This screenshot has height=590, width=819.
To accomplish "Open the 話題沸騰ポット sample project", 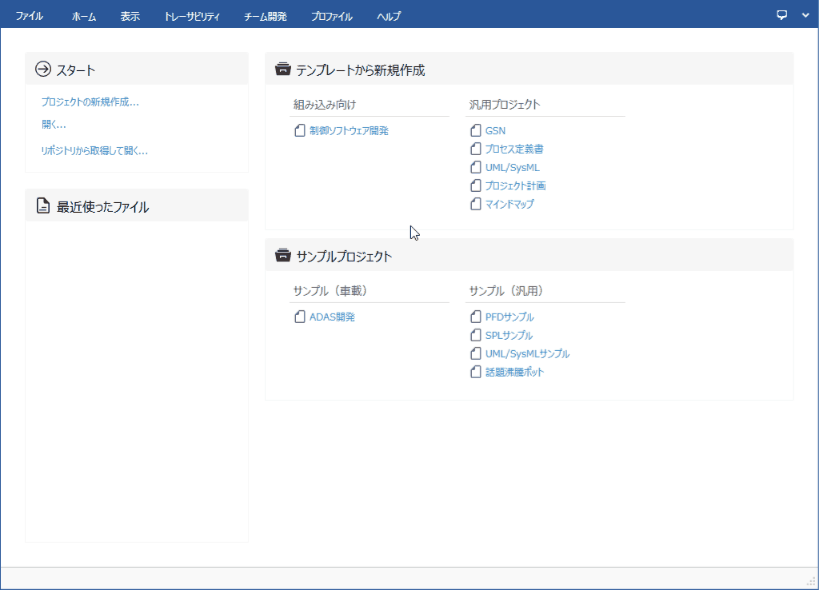I will point(514,372).
